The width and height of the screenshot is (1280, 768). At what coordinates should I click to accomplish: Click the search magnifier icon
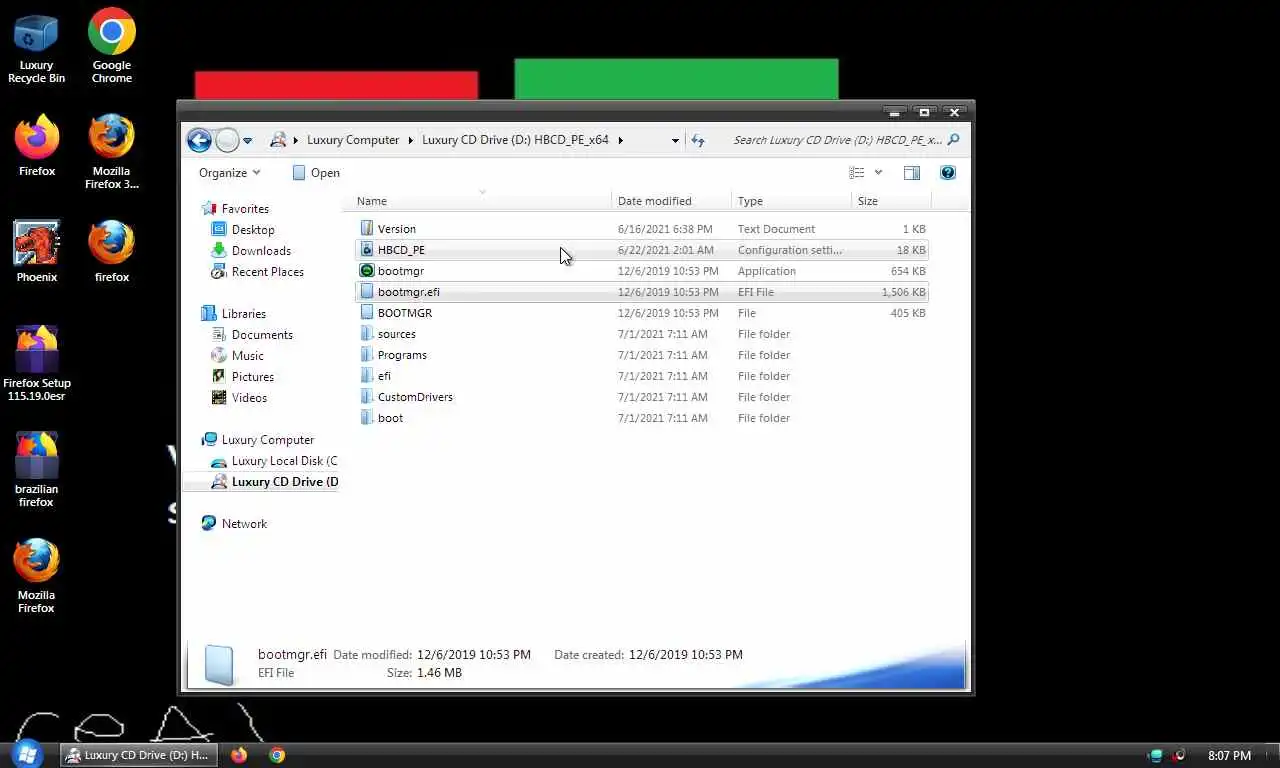pyautogui.click(x=953, y=140)
